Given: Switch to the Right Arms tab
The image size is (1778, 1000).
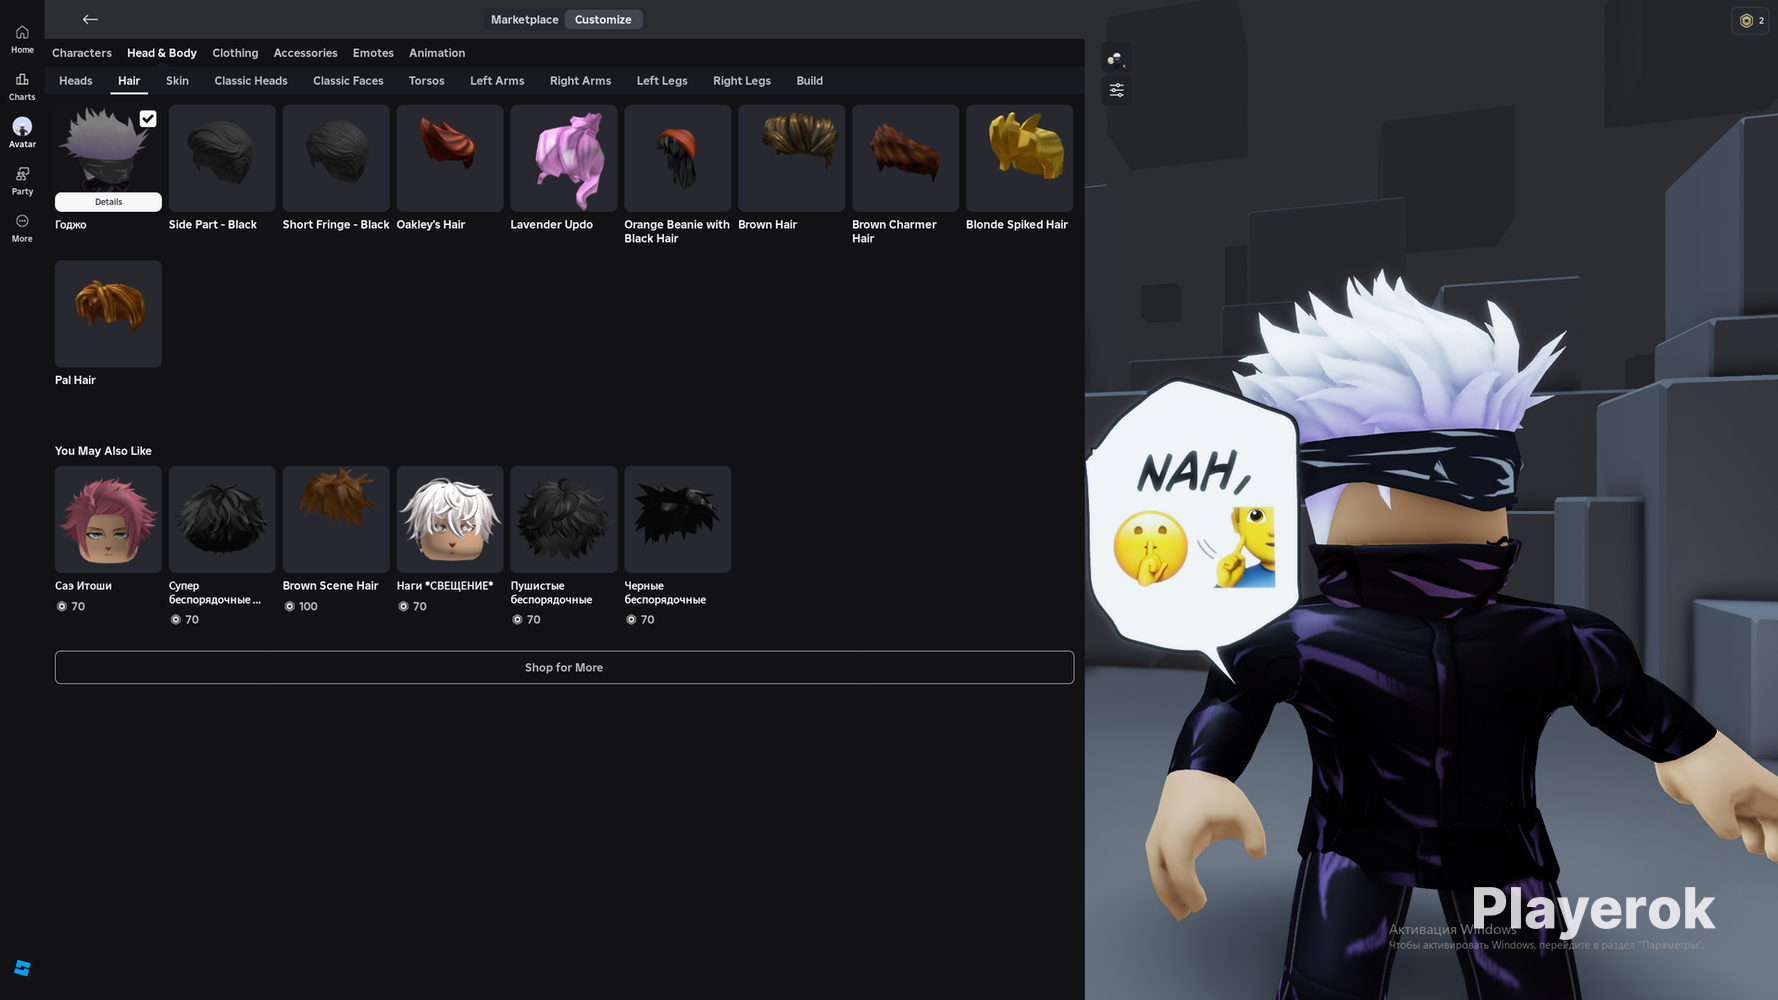Looking at the screenshot, I should (580, 81).
